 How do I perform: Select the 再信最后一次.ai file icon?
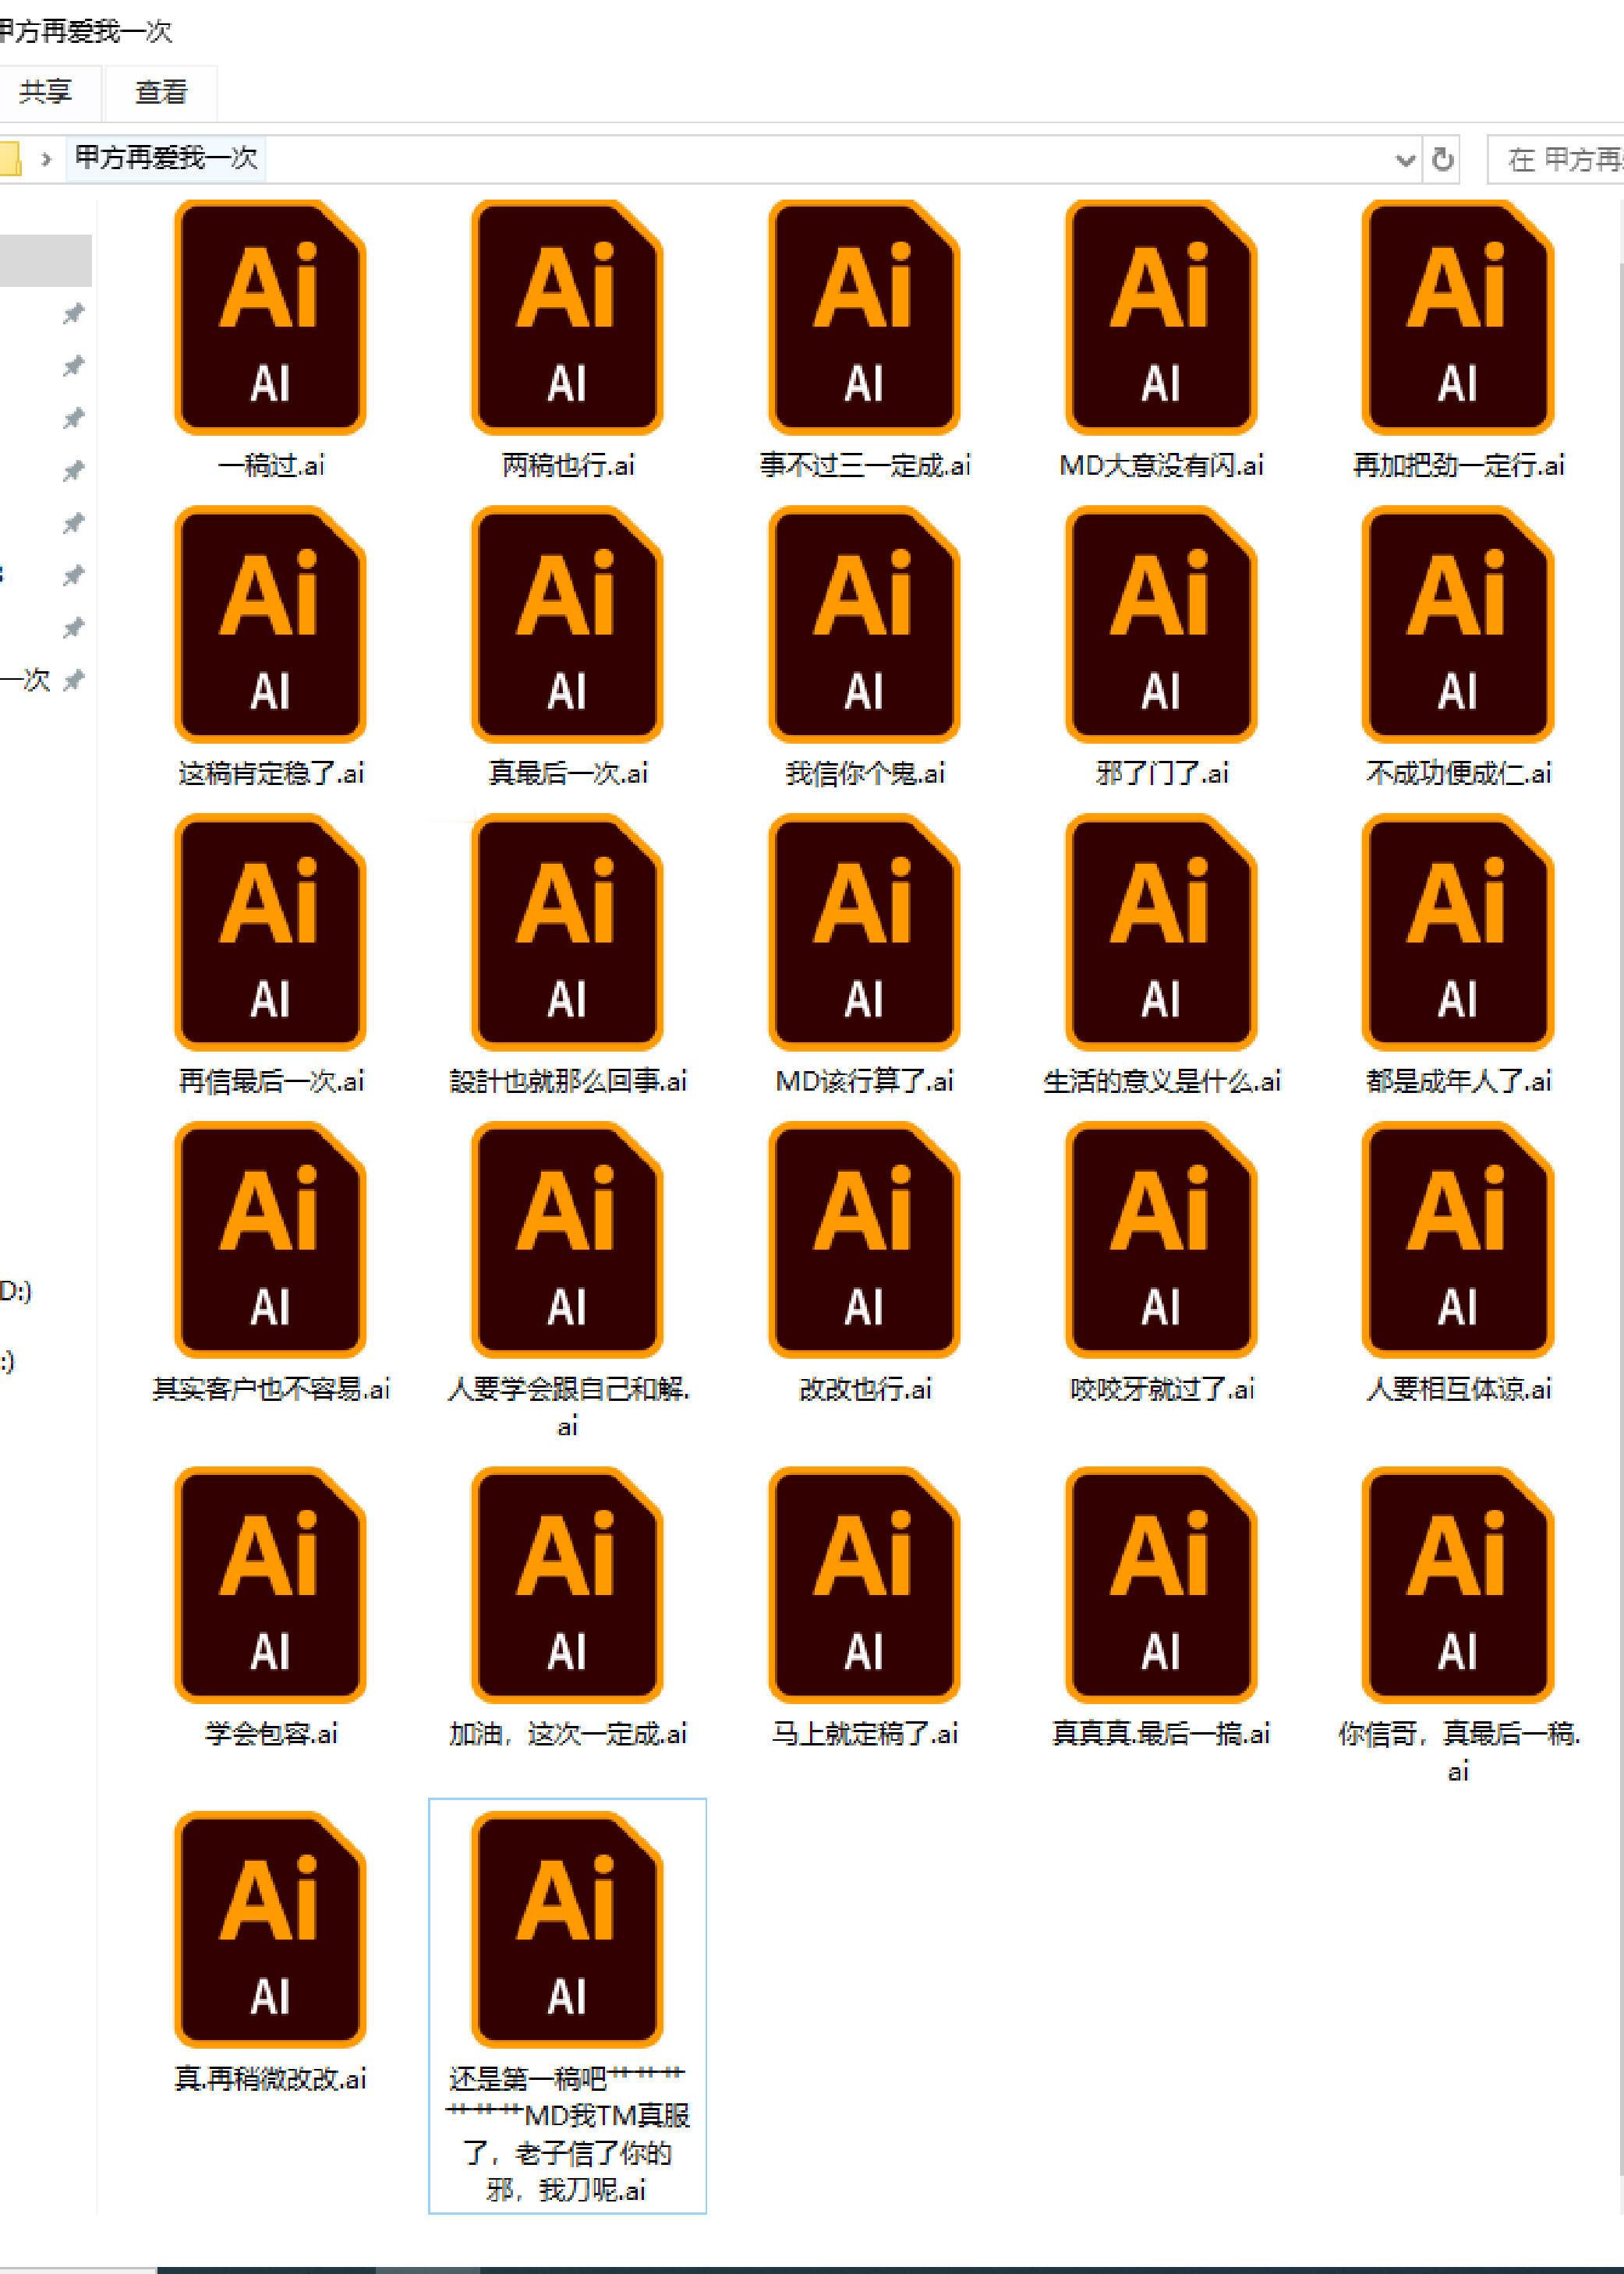pyautogui.click(x=270, y=933)
